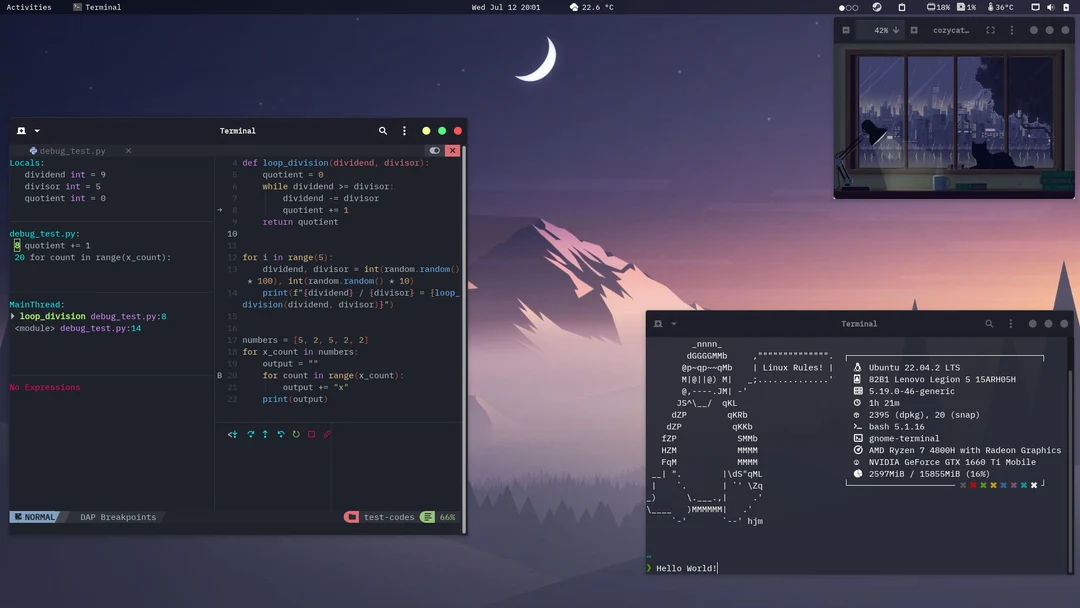1080x608 pixels.
Task: Select the Step Over debug icon
Action: 251,434
